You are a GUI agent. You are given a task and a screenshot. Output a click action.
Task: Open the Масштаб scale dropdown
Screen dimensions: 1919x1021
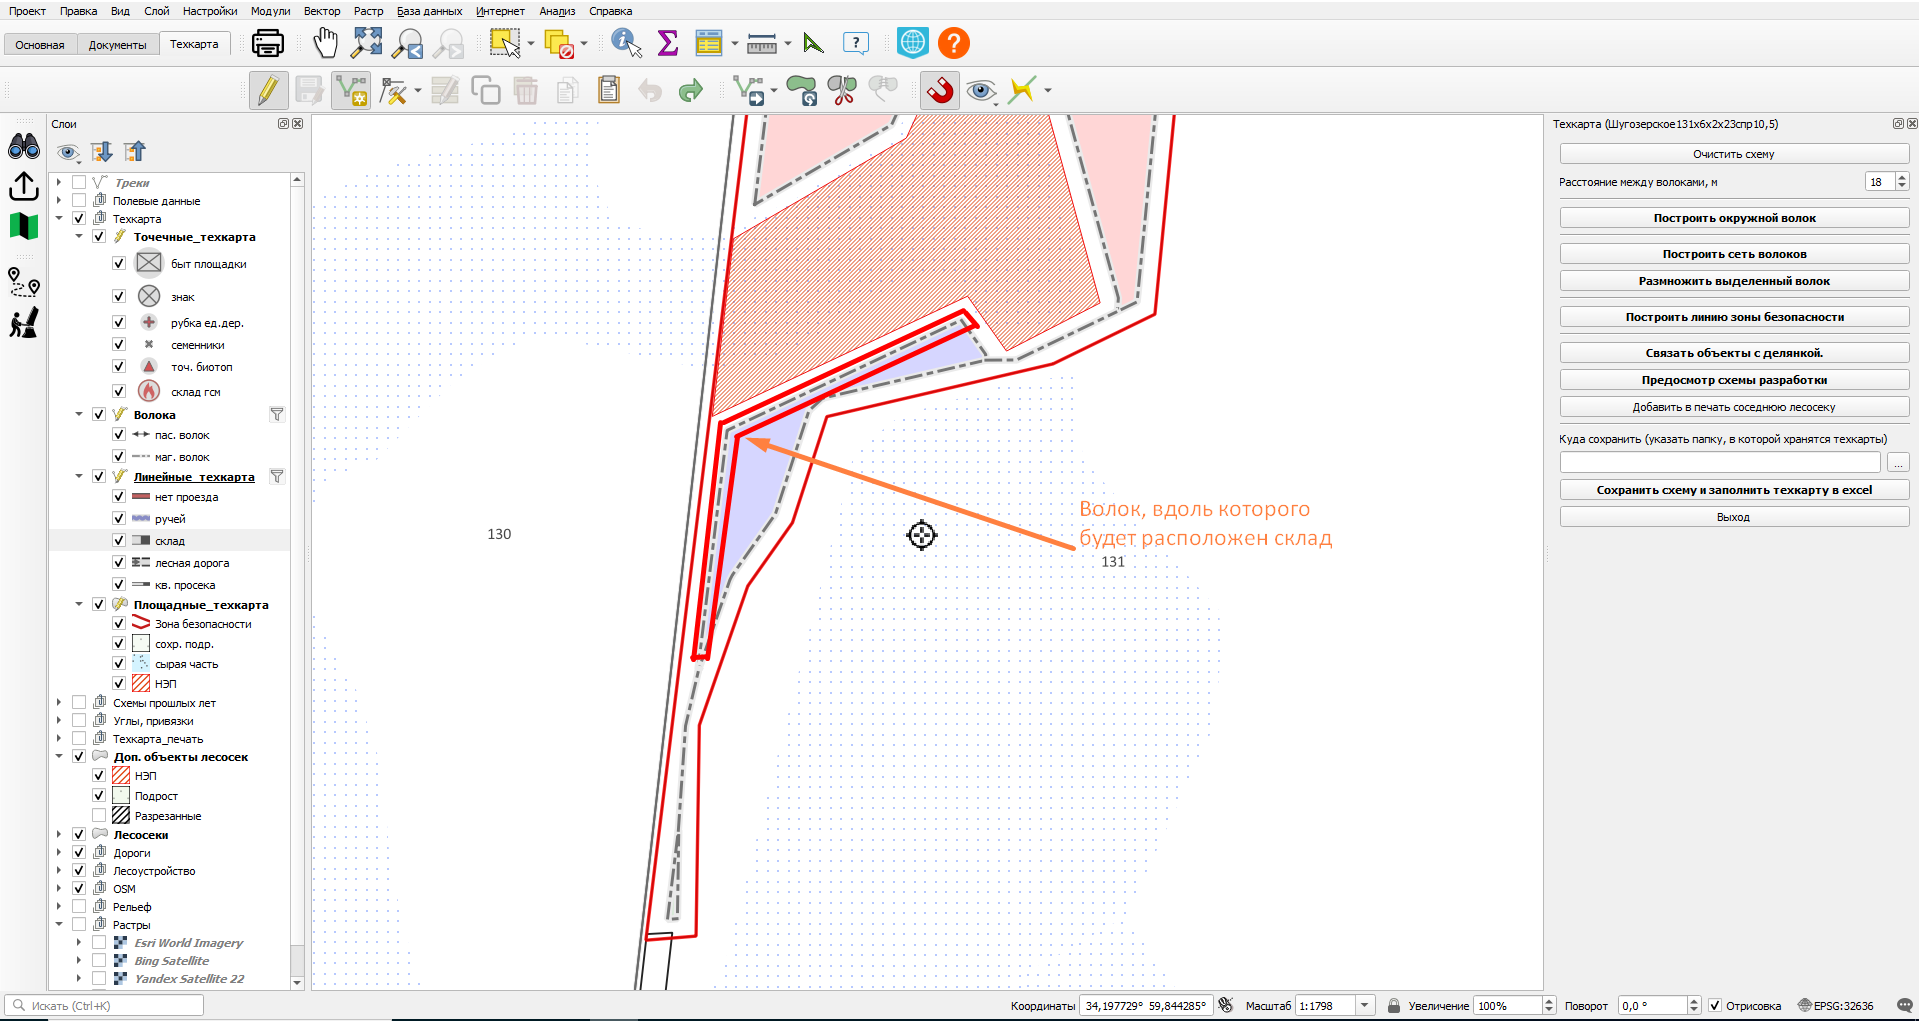(x=1364, y=1005)
